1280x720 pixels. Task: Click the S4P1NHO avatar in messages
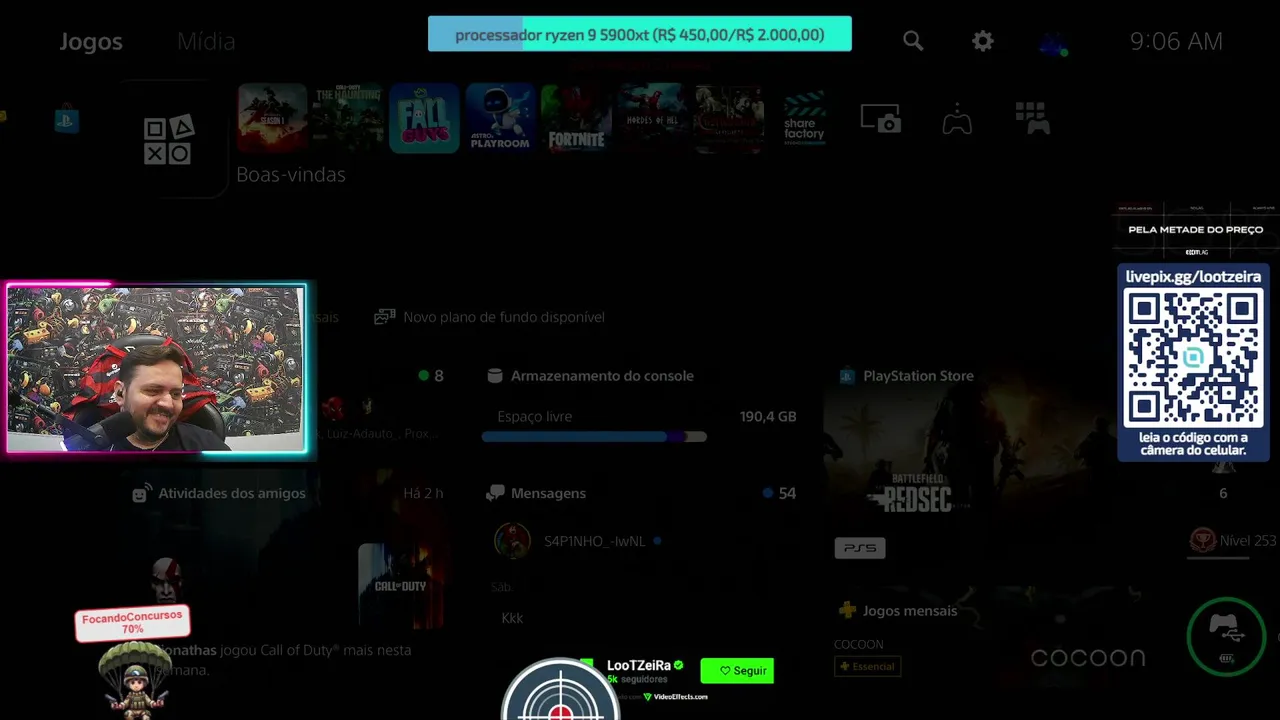[x=512, y=541]
